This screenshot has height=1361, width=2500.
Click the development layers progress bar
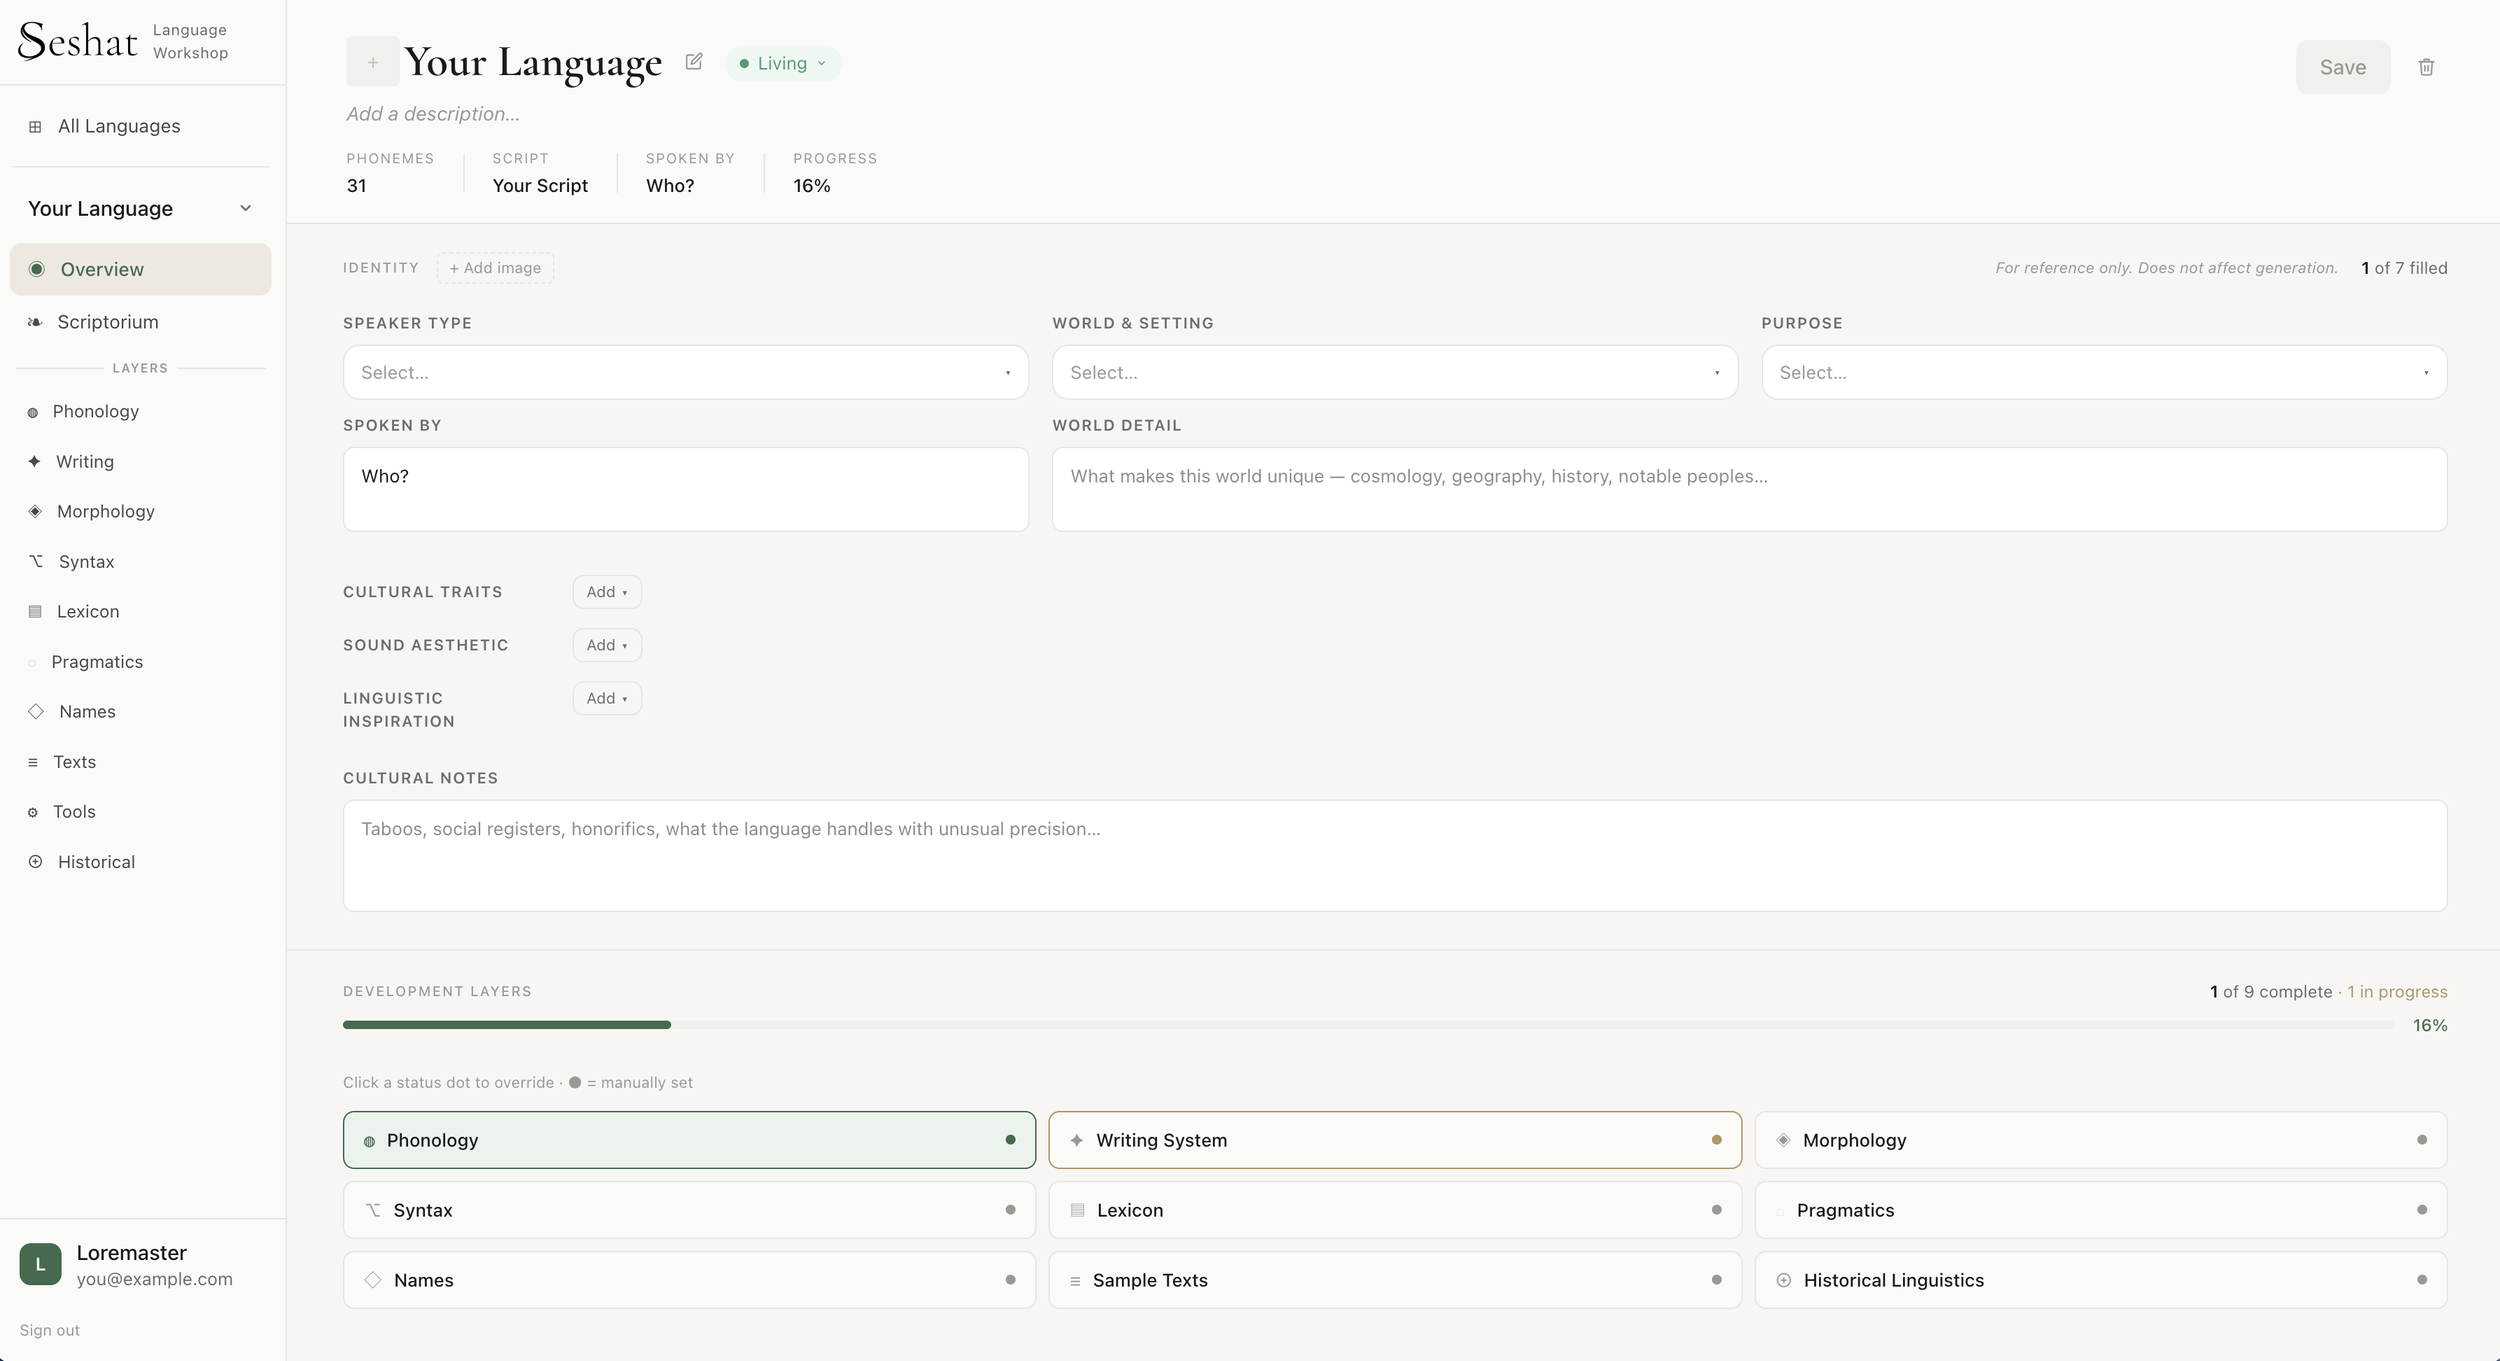click(x=1368, y=1025)
